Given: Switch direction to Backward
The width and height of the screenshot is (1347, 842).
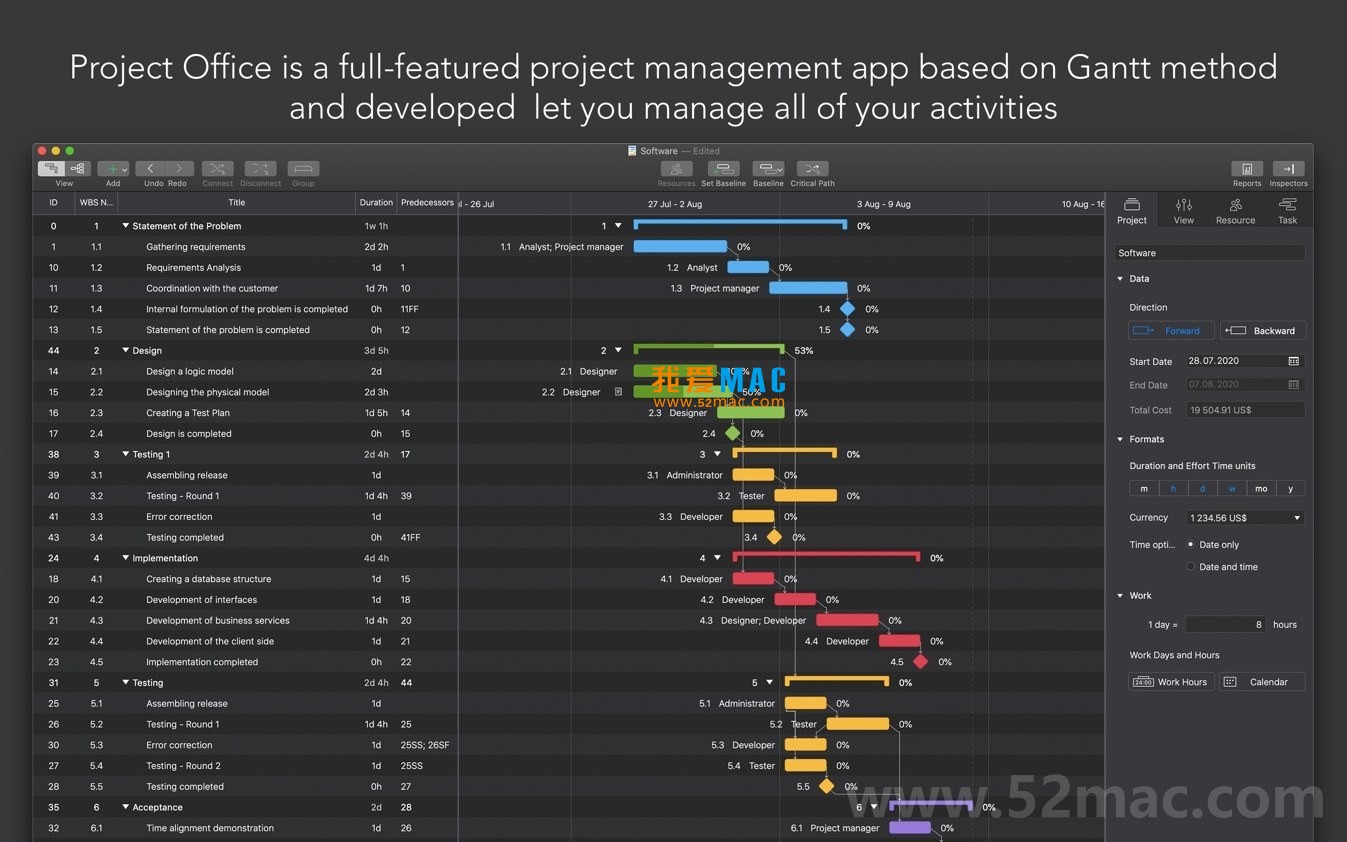Looking at the screenshot, I should point(1263,330).
